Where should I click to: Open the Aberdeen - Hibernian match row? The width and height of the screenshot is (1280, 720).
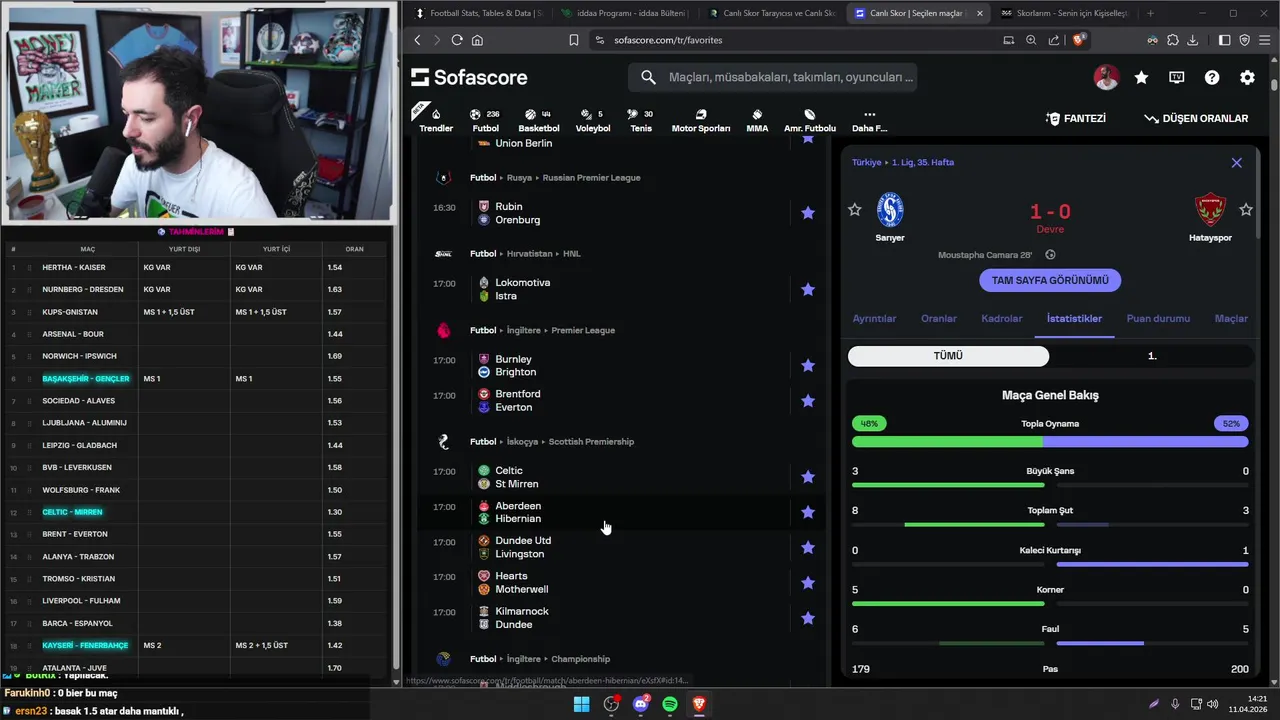pyautogui.click(x=620, y=512)
